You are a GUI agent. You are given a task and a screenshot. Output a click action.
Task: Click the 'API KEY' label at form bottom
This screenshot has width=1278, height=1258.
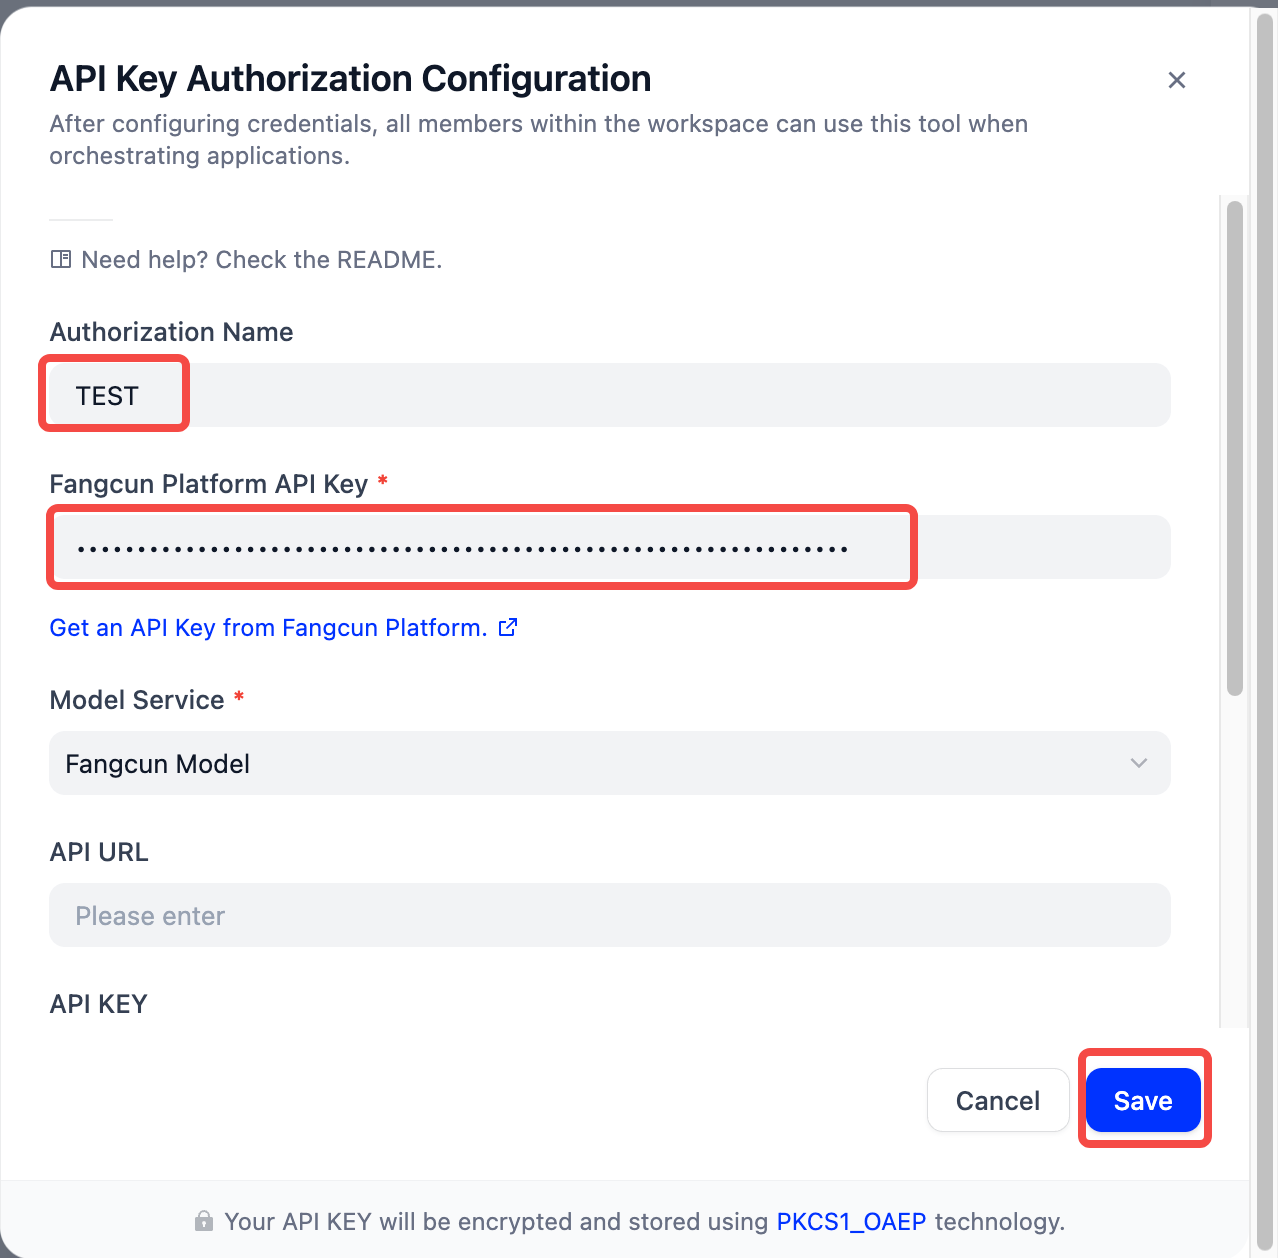[x=99, y=1004]
